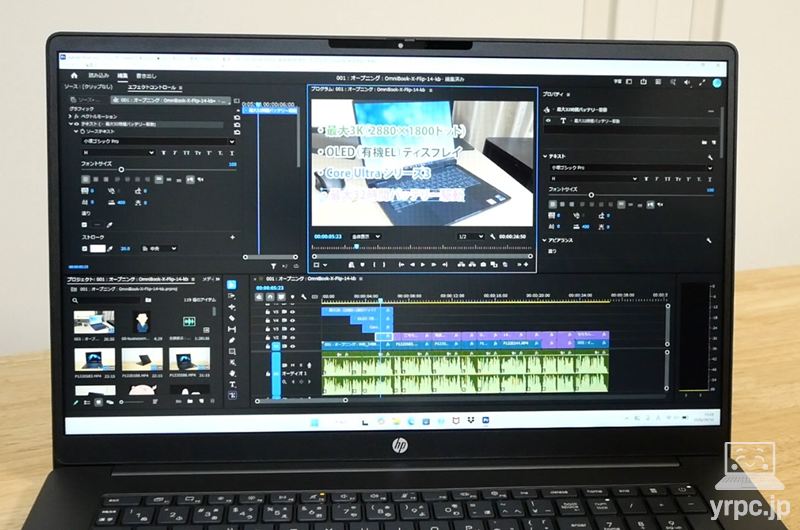Viewport: 800px width, 530px height.
Task: Click the search icon in Project panel
Action: tap(75, 300)
